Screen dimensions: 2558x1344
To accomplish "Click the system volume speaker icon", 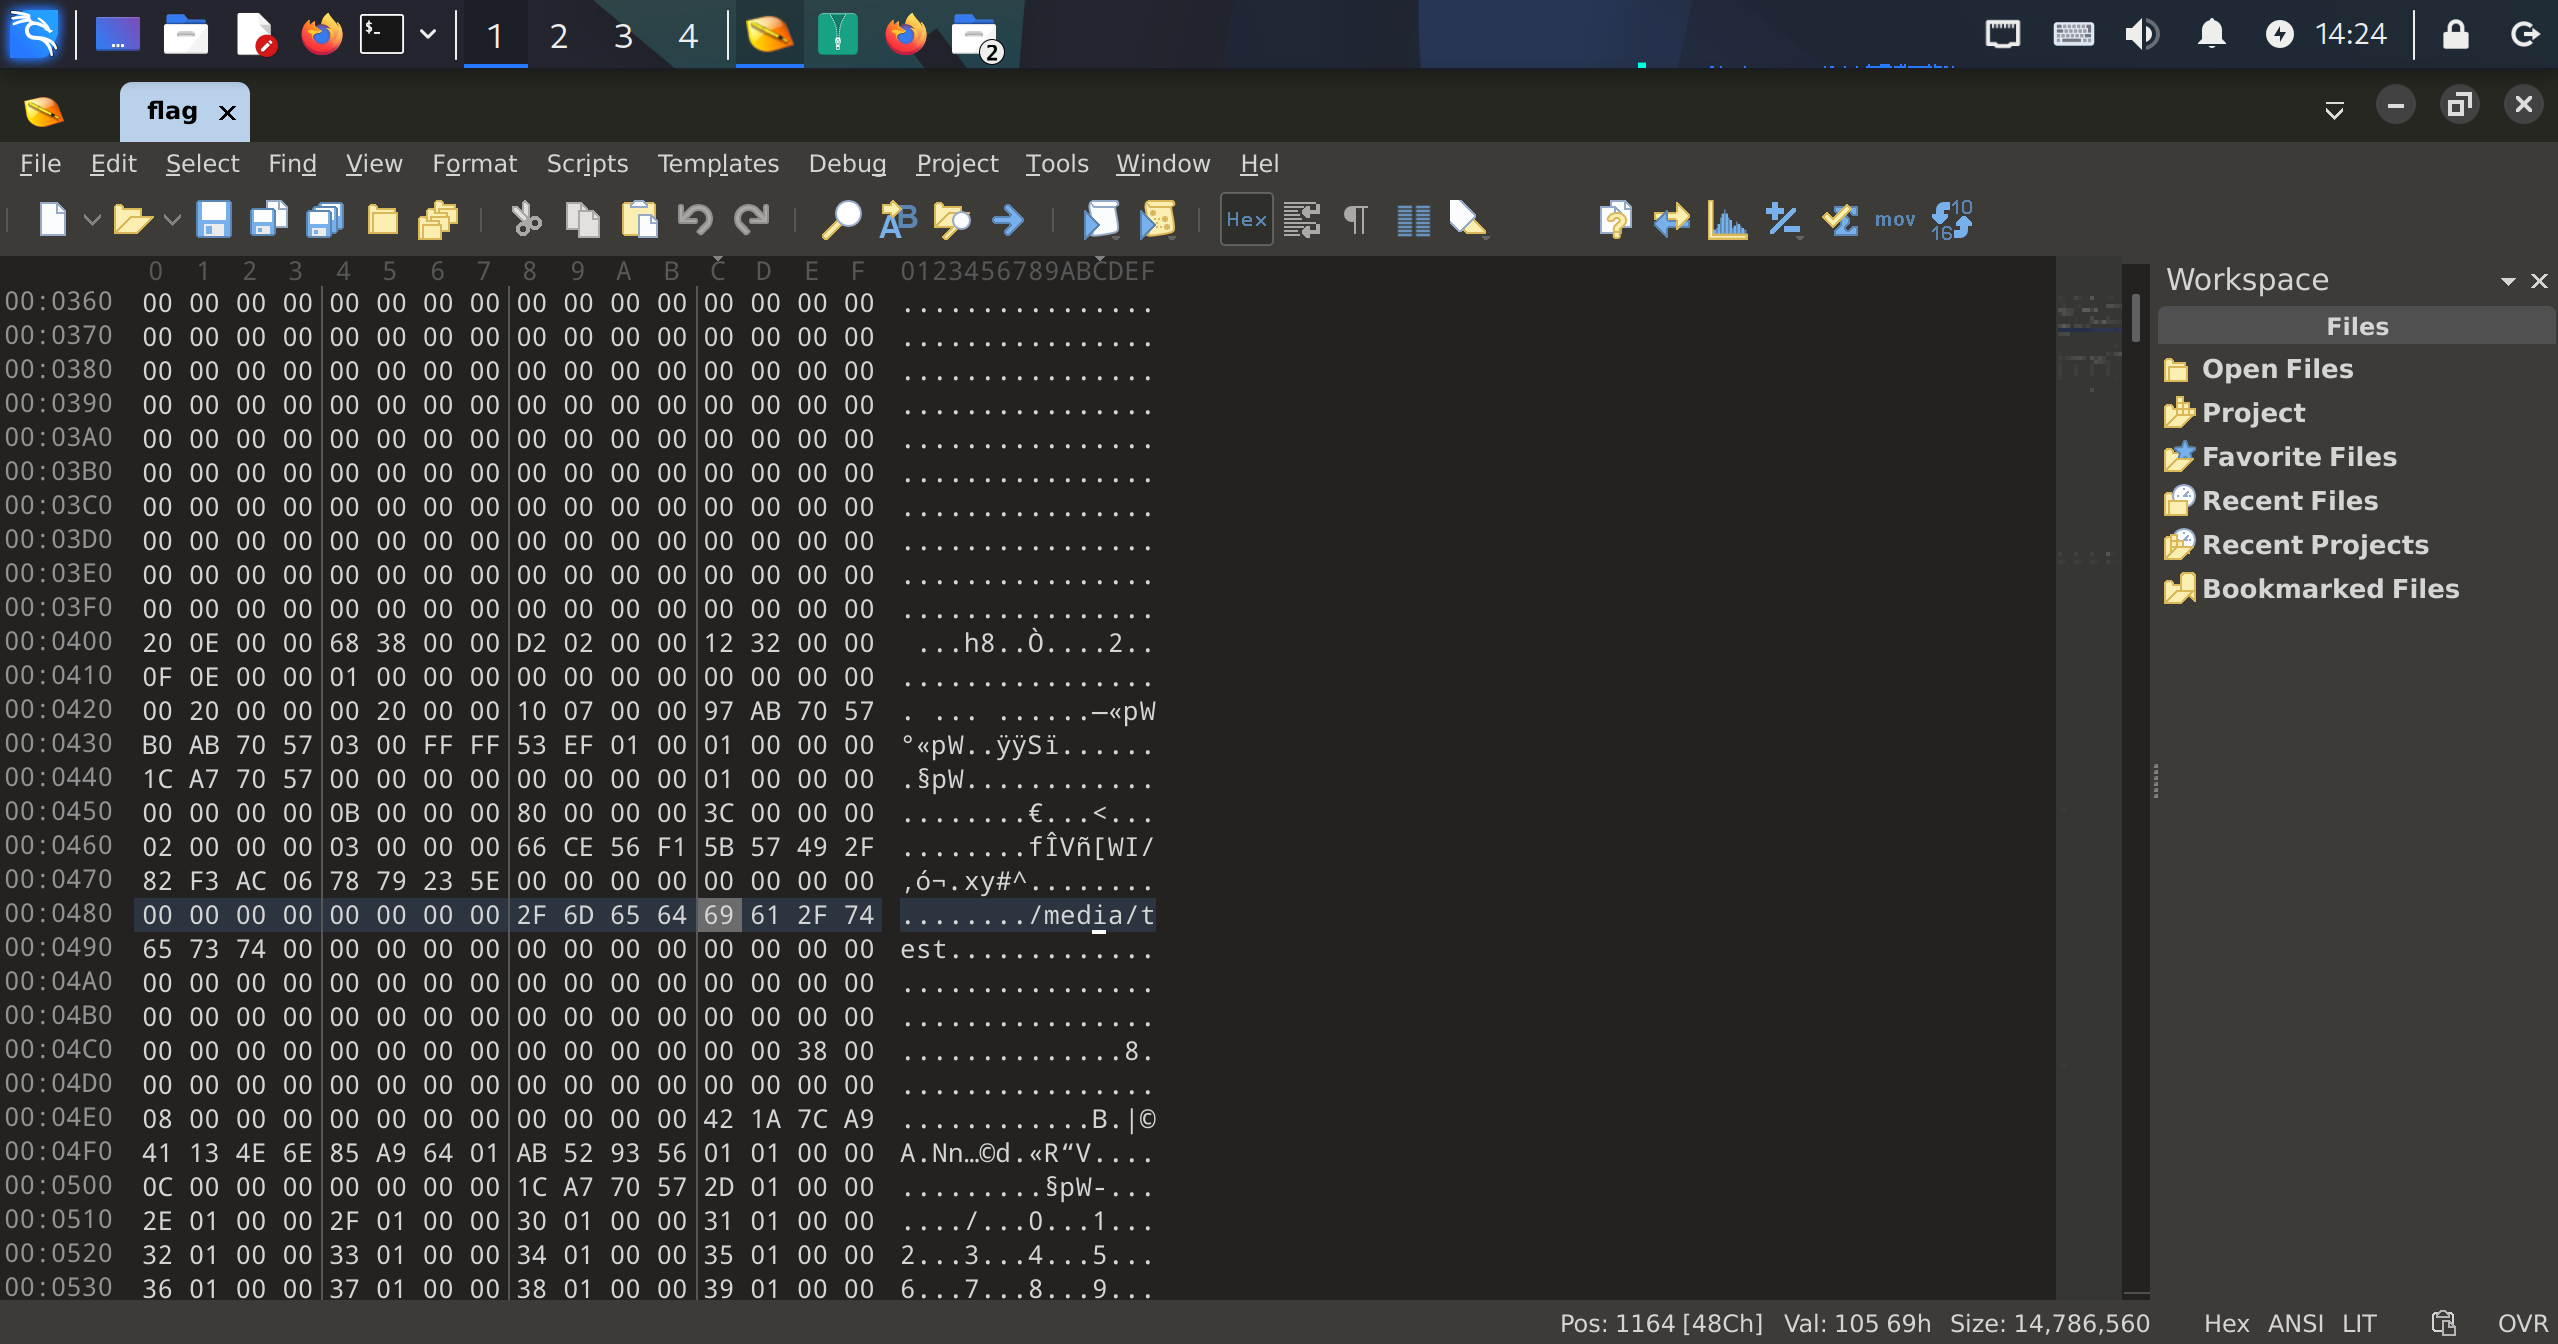I will [x=2141, y=35].
